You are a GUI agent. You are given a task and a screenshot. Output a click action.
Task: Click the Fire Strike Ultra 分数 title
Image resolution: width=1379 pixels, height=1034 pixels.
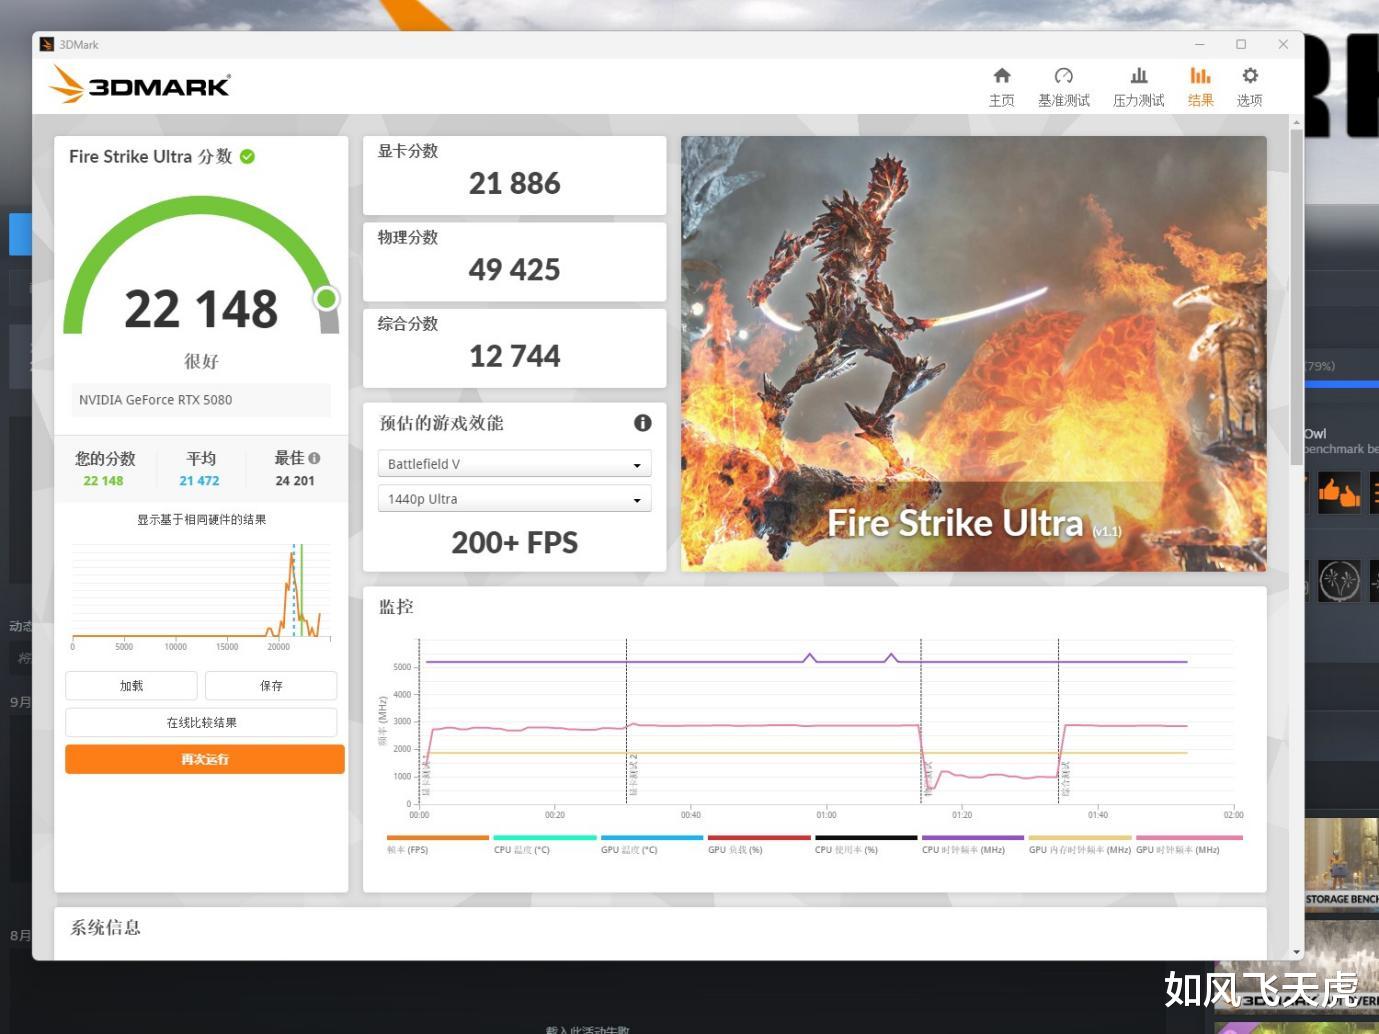click(150, 156)
